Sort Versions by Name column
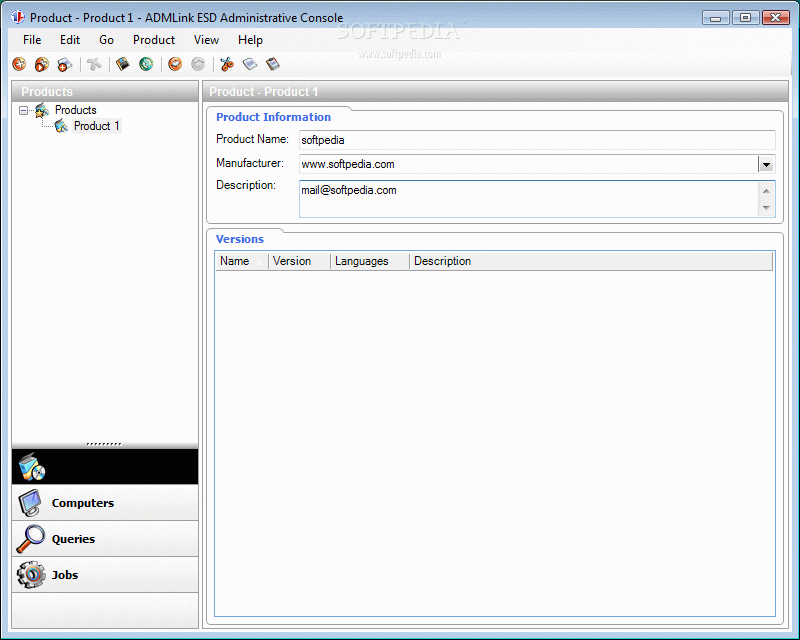Screen dimensions: 800x640 pos(242,261)
